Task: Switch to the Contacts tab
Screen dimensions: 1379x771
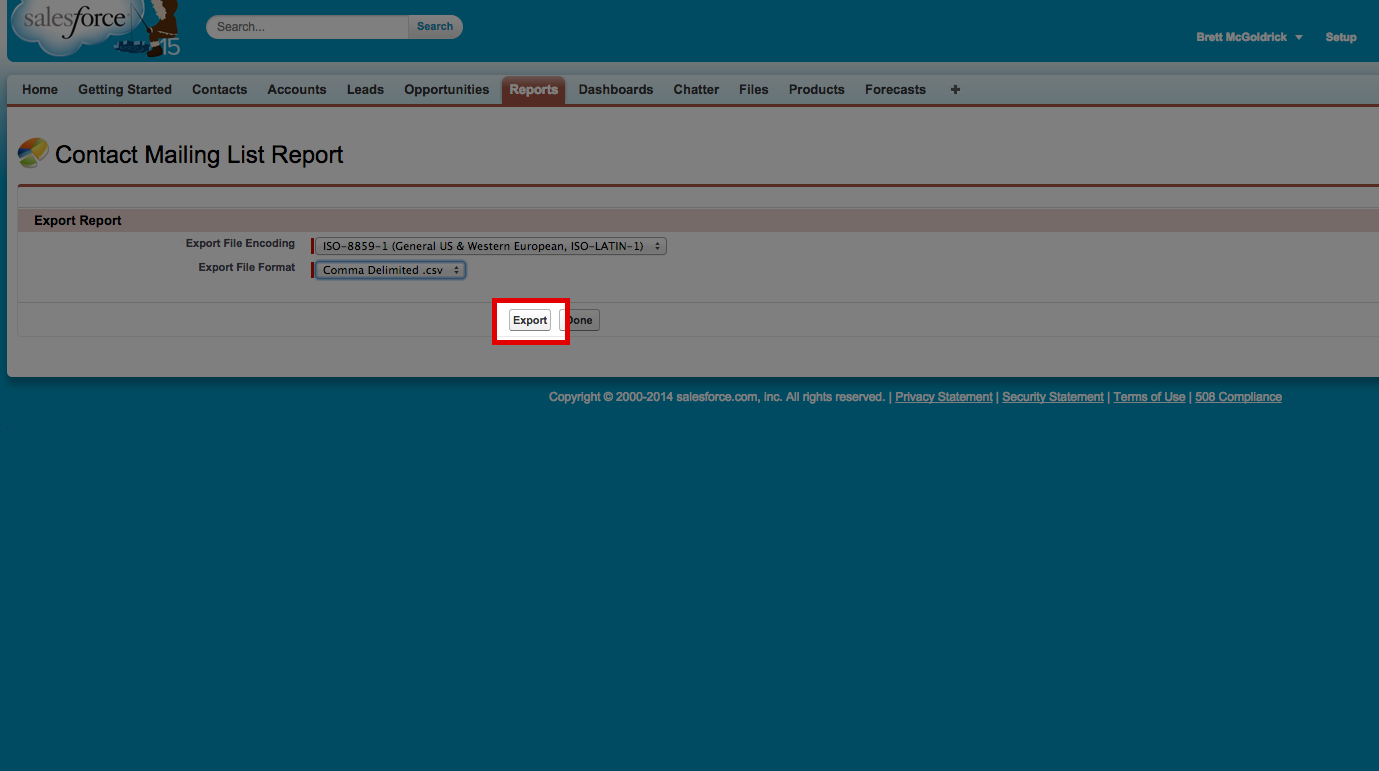Action: [x=219, y=90]
